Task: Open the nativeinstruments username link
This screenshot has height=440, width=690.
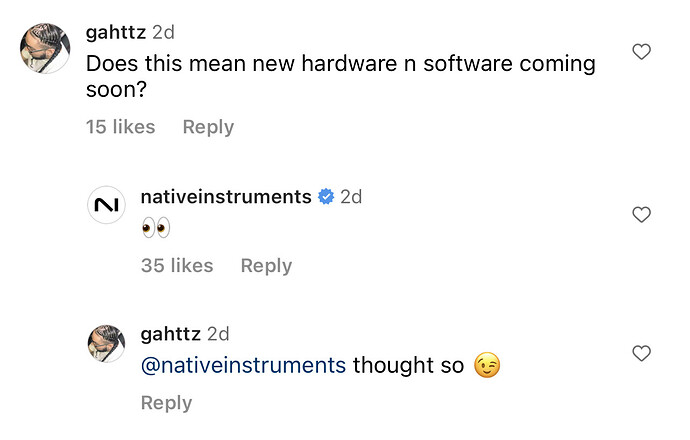Action: click(226, 197)
